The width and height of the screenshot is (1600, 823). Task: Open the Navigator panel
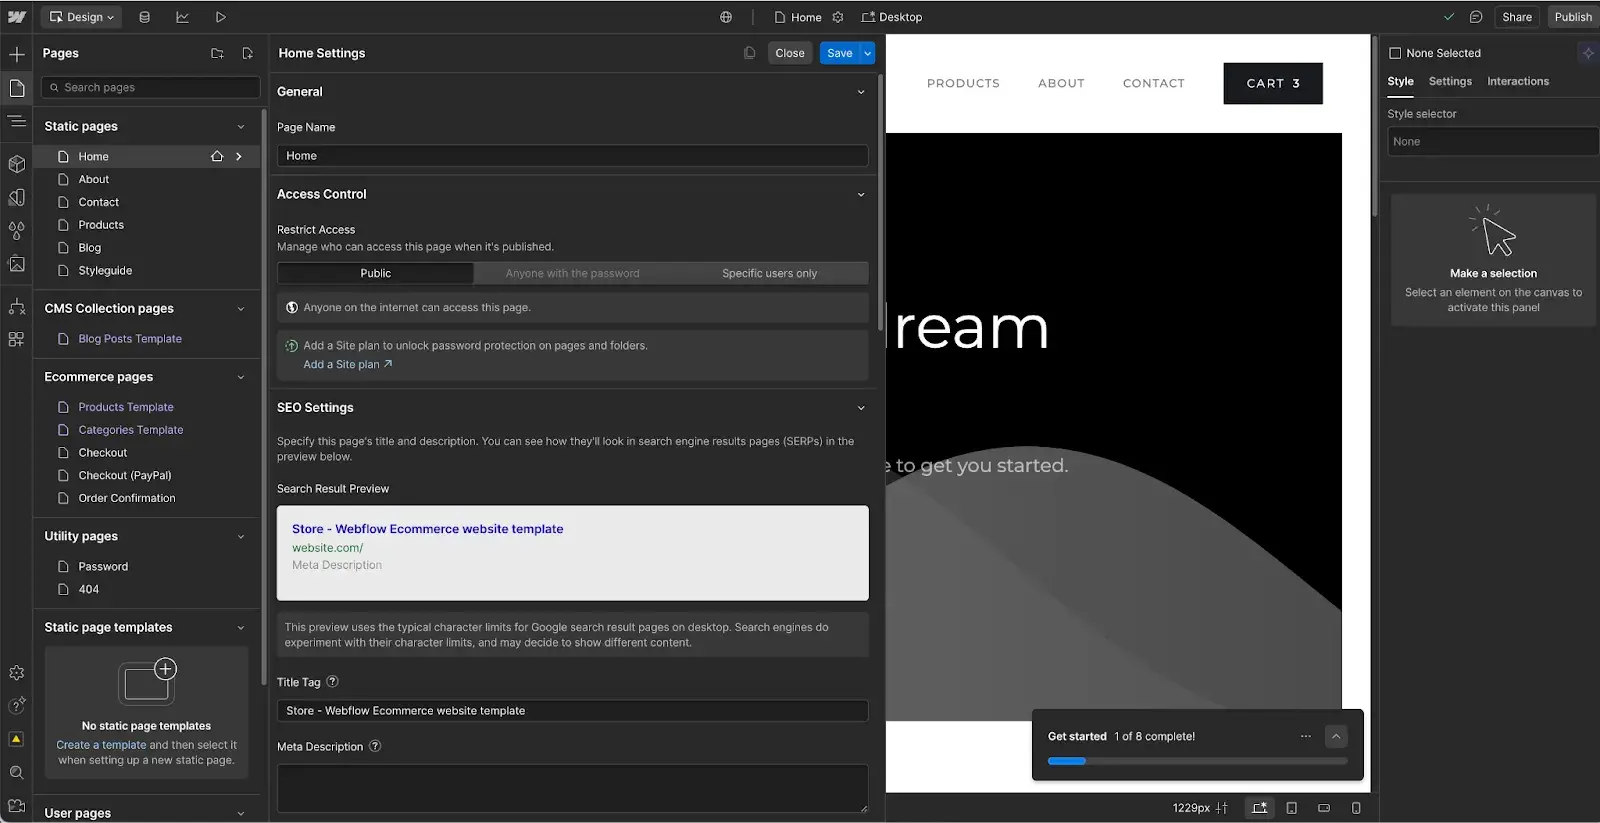16,121
